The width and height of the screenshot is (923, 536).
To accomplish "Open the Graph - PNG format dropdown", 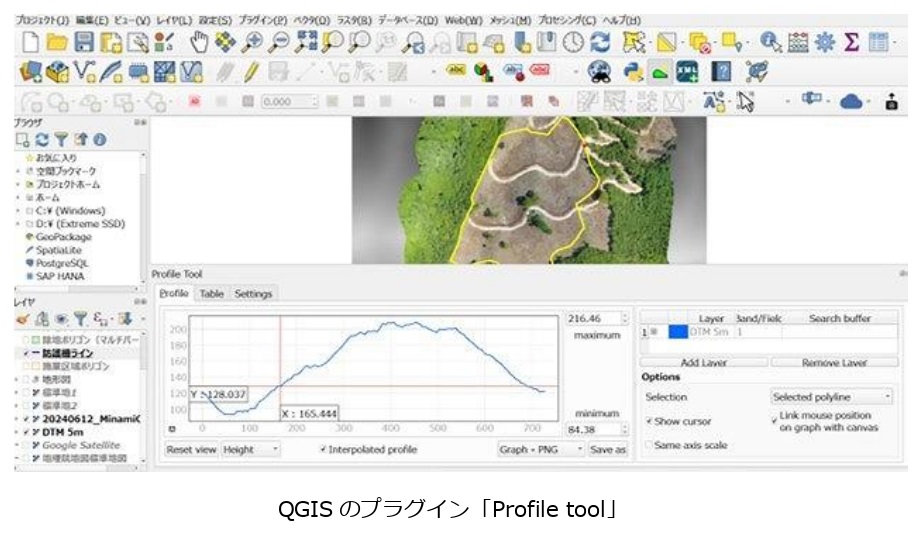I will [x=540, y=450].
